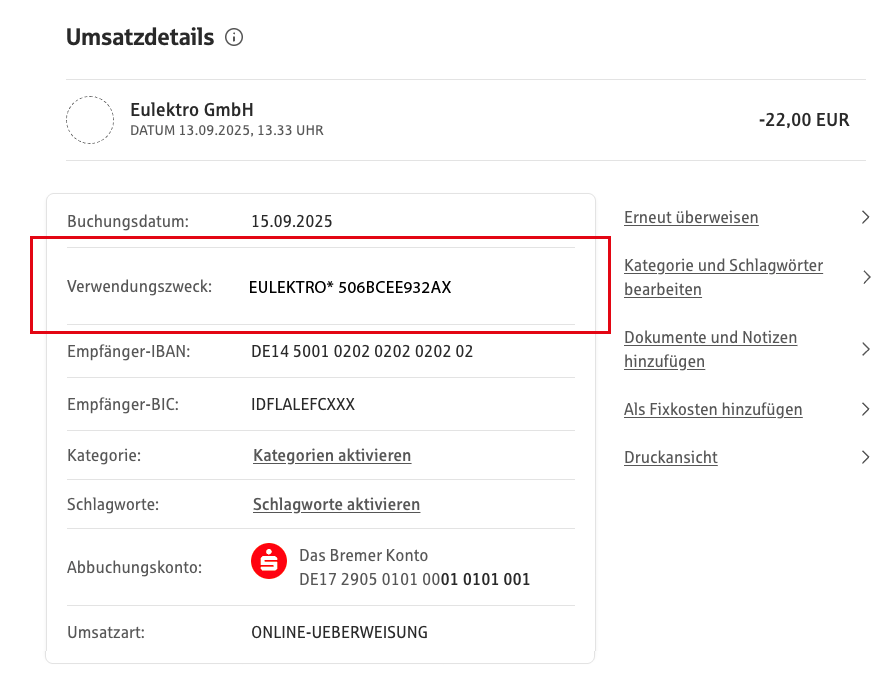
Task: Select Verwendungszweck text EULEKTRO* 506BCEE932AX
Action: click(350, 287)
